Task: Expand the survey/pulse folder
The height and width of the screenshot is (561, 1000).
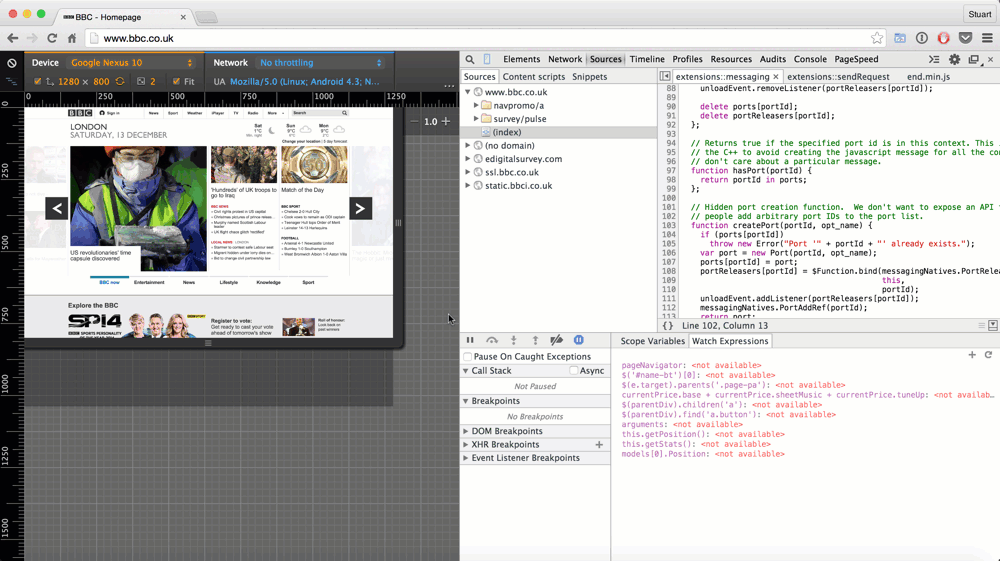Action: pyautogui.click(x=476, y=119)
